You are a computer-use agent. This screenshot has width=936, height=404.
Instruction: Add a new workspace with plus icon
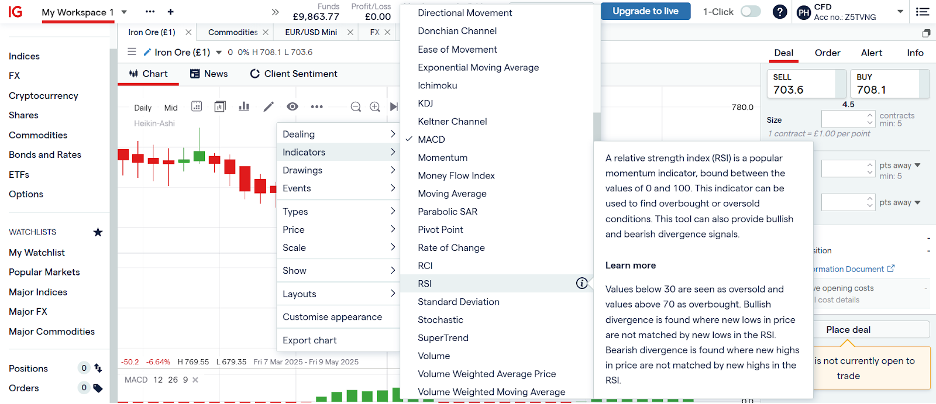click(x=171, y=12)
